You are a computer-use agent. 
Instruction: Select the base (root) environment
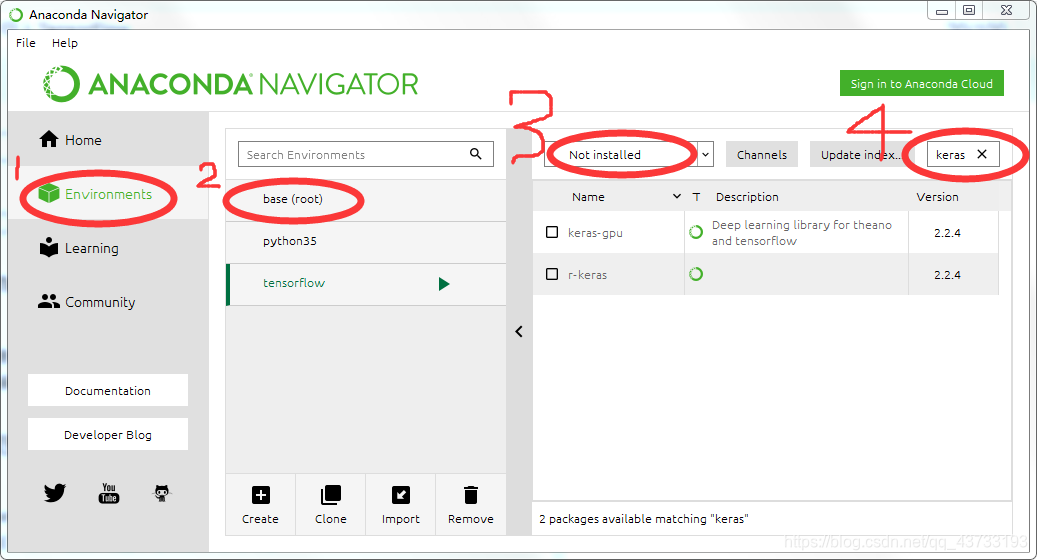coord(366,200)
